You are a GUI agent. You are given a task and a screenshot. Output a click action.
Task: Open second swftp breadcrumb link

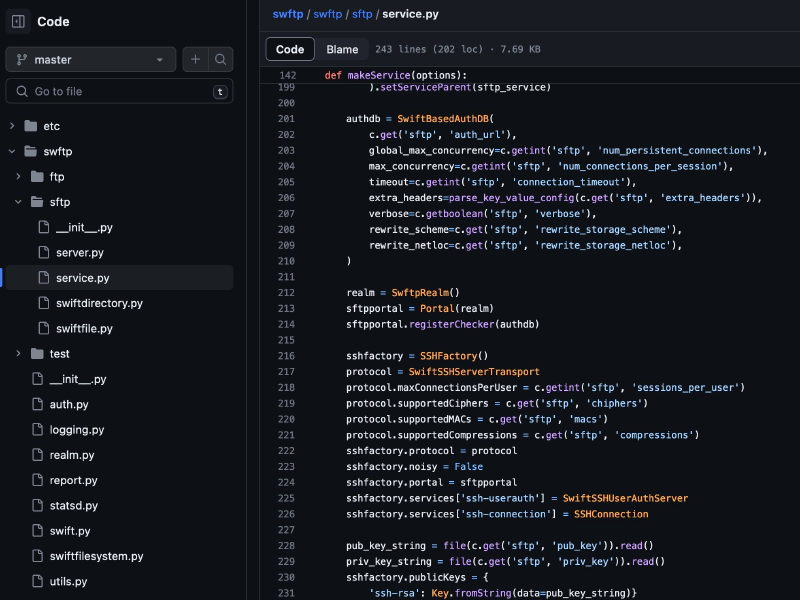[328, 14]
